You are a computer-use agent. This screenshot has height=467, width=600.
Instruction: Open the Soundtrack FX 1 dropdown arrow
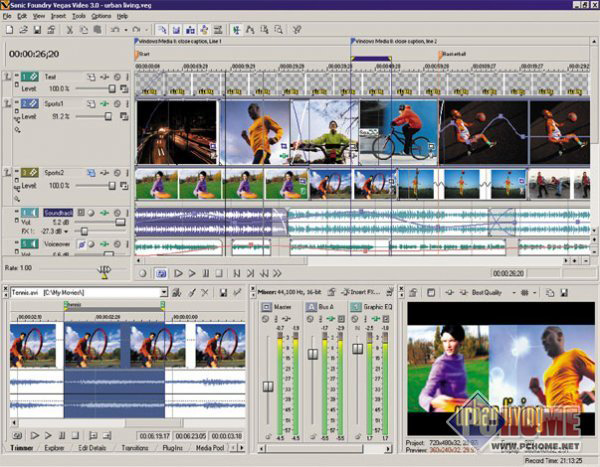pos(66,231)
